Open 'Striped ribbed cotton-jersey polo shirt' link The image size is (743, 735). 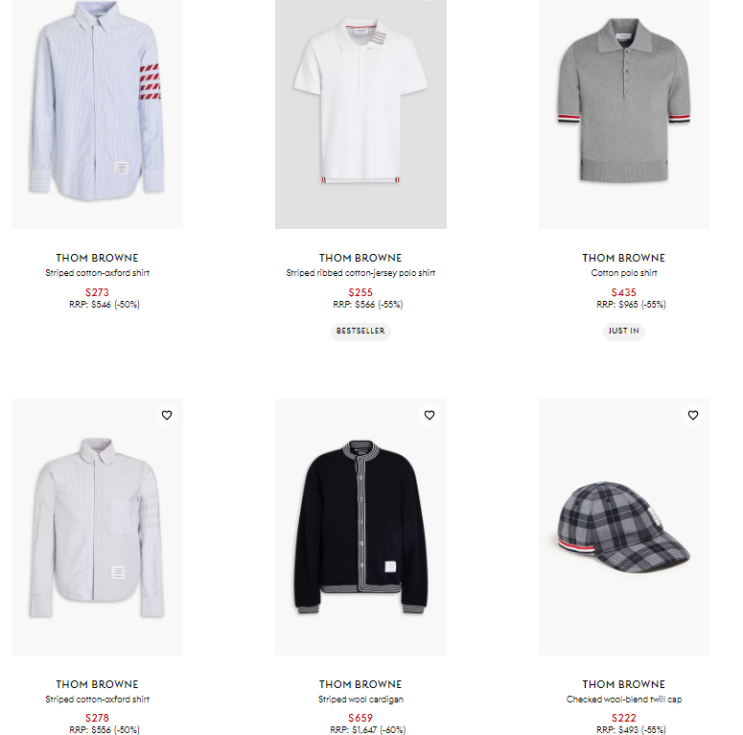pos(361,273)
